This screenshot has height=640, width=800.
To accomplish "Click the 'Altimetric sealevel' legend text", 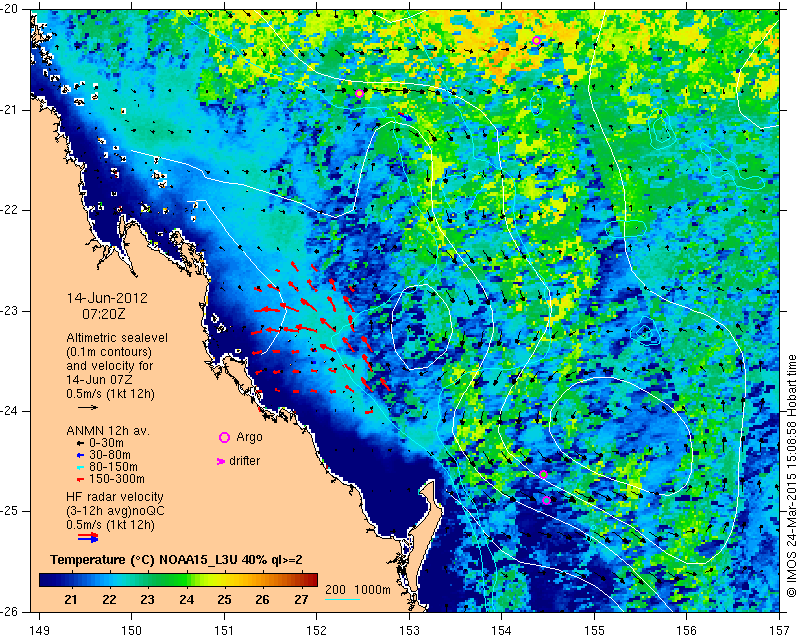I will pos(117,338).
